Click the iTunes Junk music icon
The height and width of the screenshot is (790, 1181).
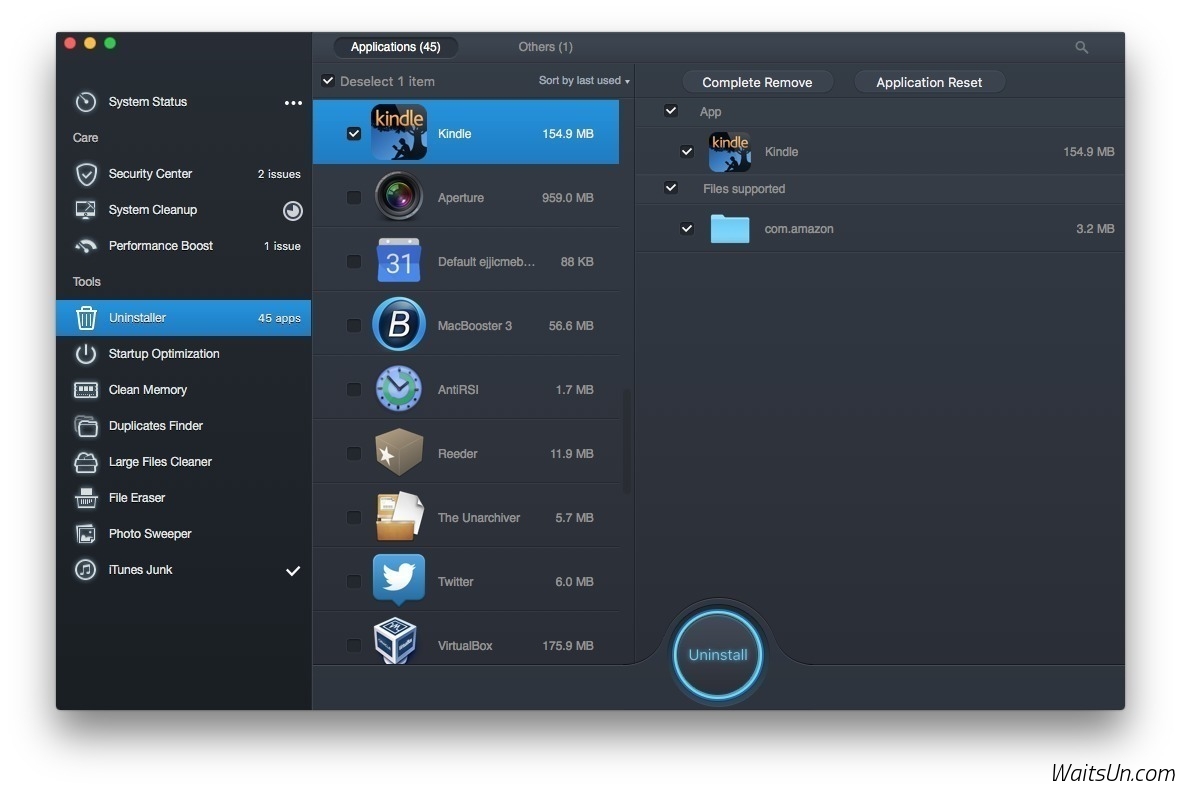coord(86,570)
